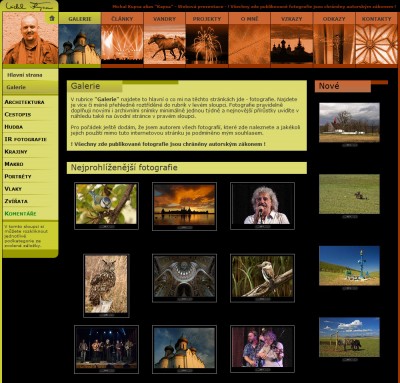The height and width of the screenshot is (383, 400).
Task: Open the Projekty fireworks tab
Action: tap(207, 43)
